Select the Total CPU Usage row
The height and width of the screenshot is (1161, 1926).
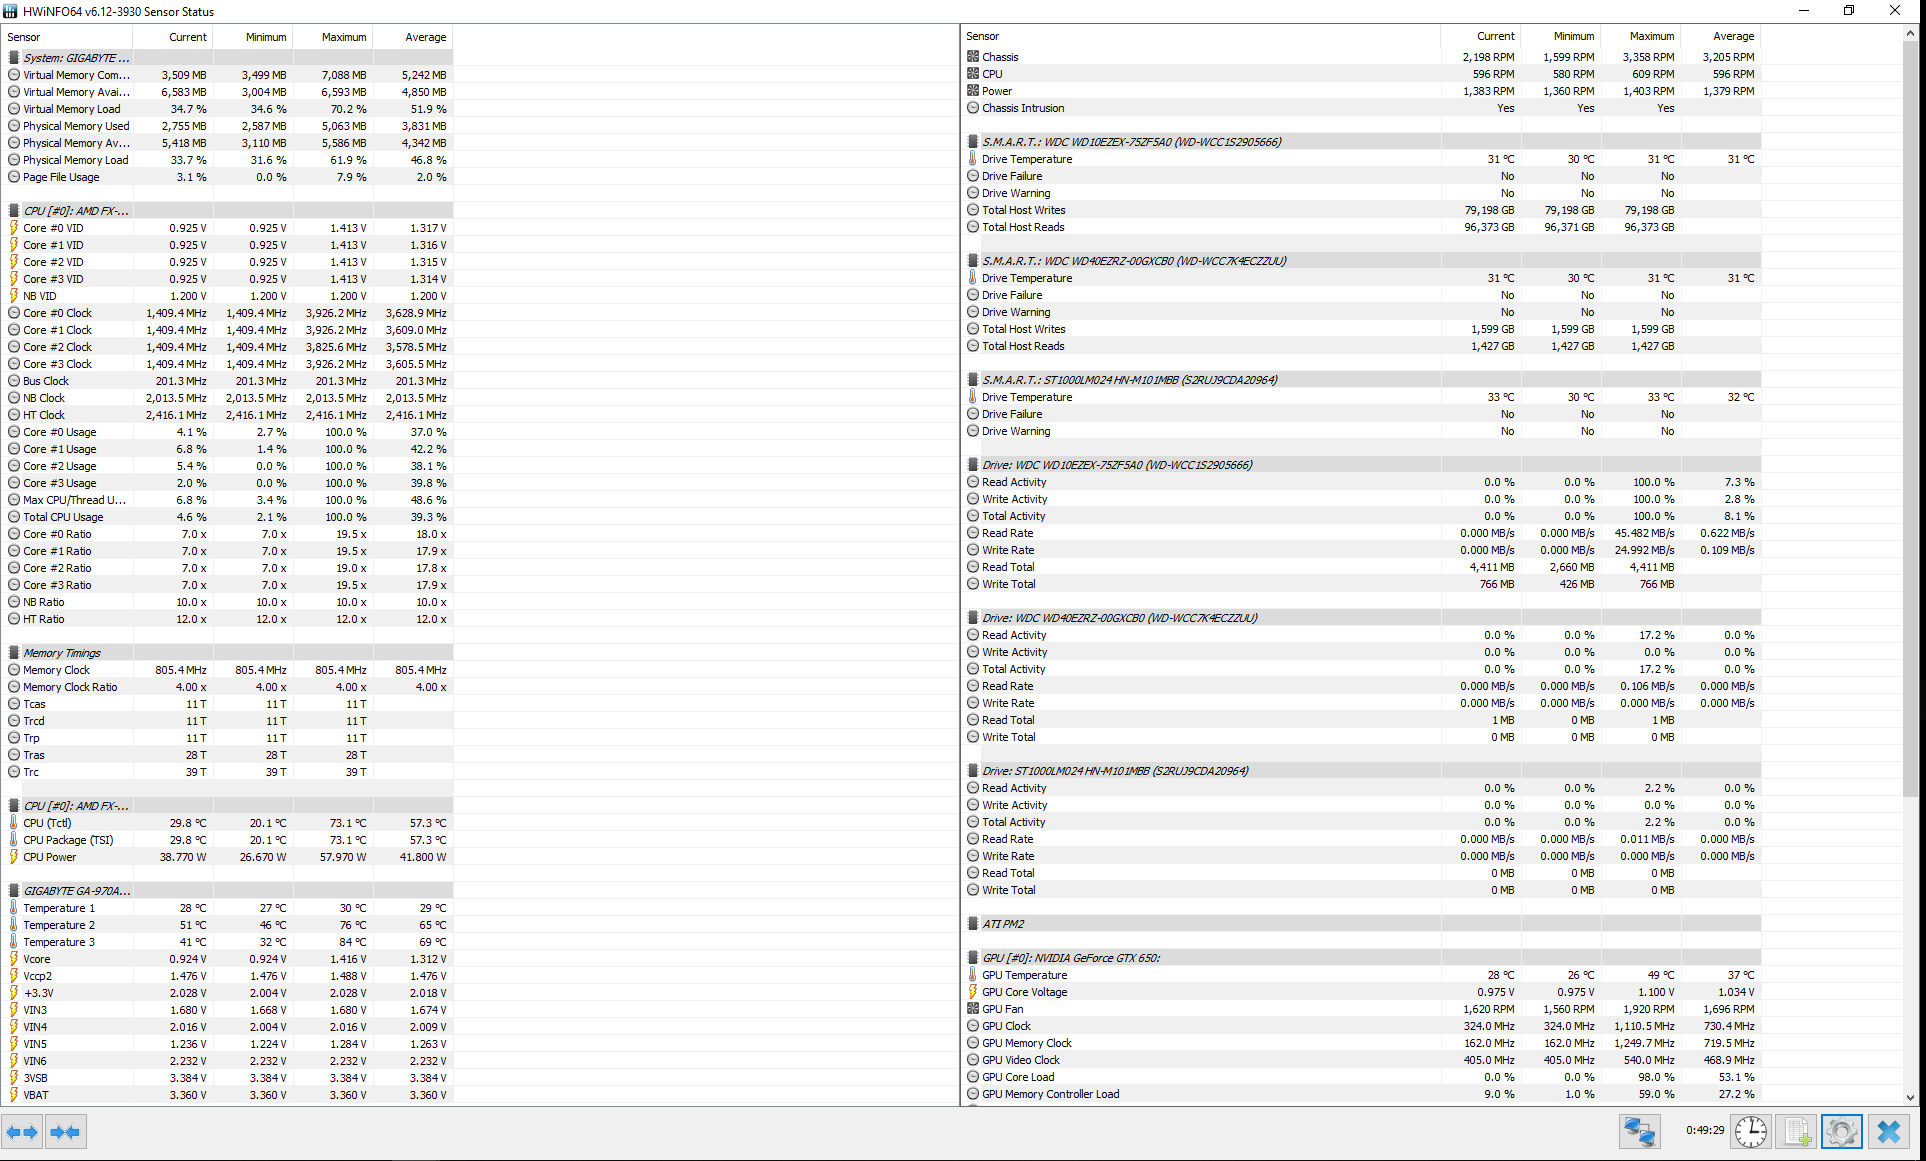[x=63, y=517]
